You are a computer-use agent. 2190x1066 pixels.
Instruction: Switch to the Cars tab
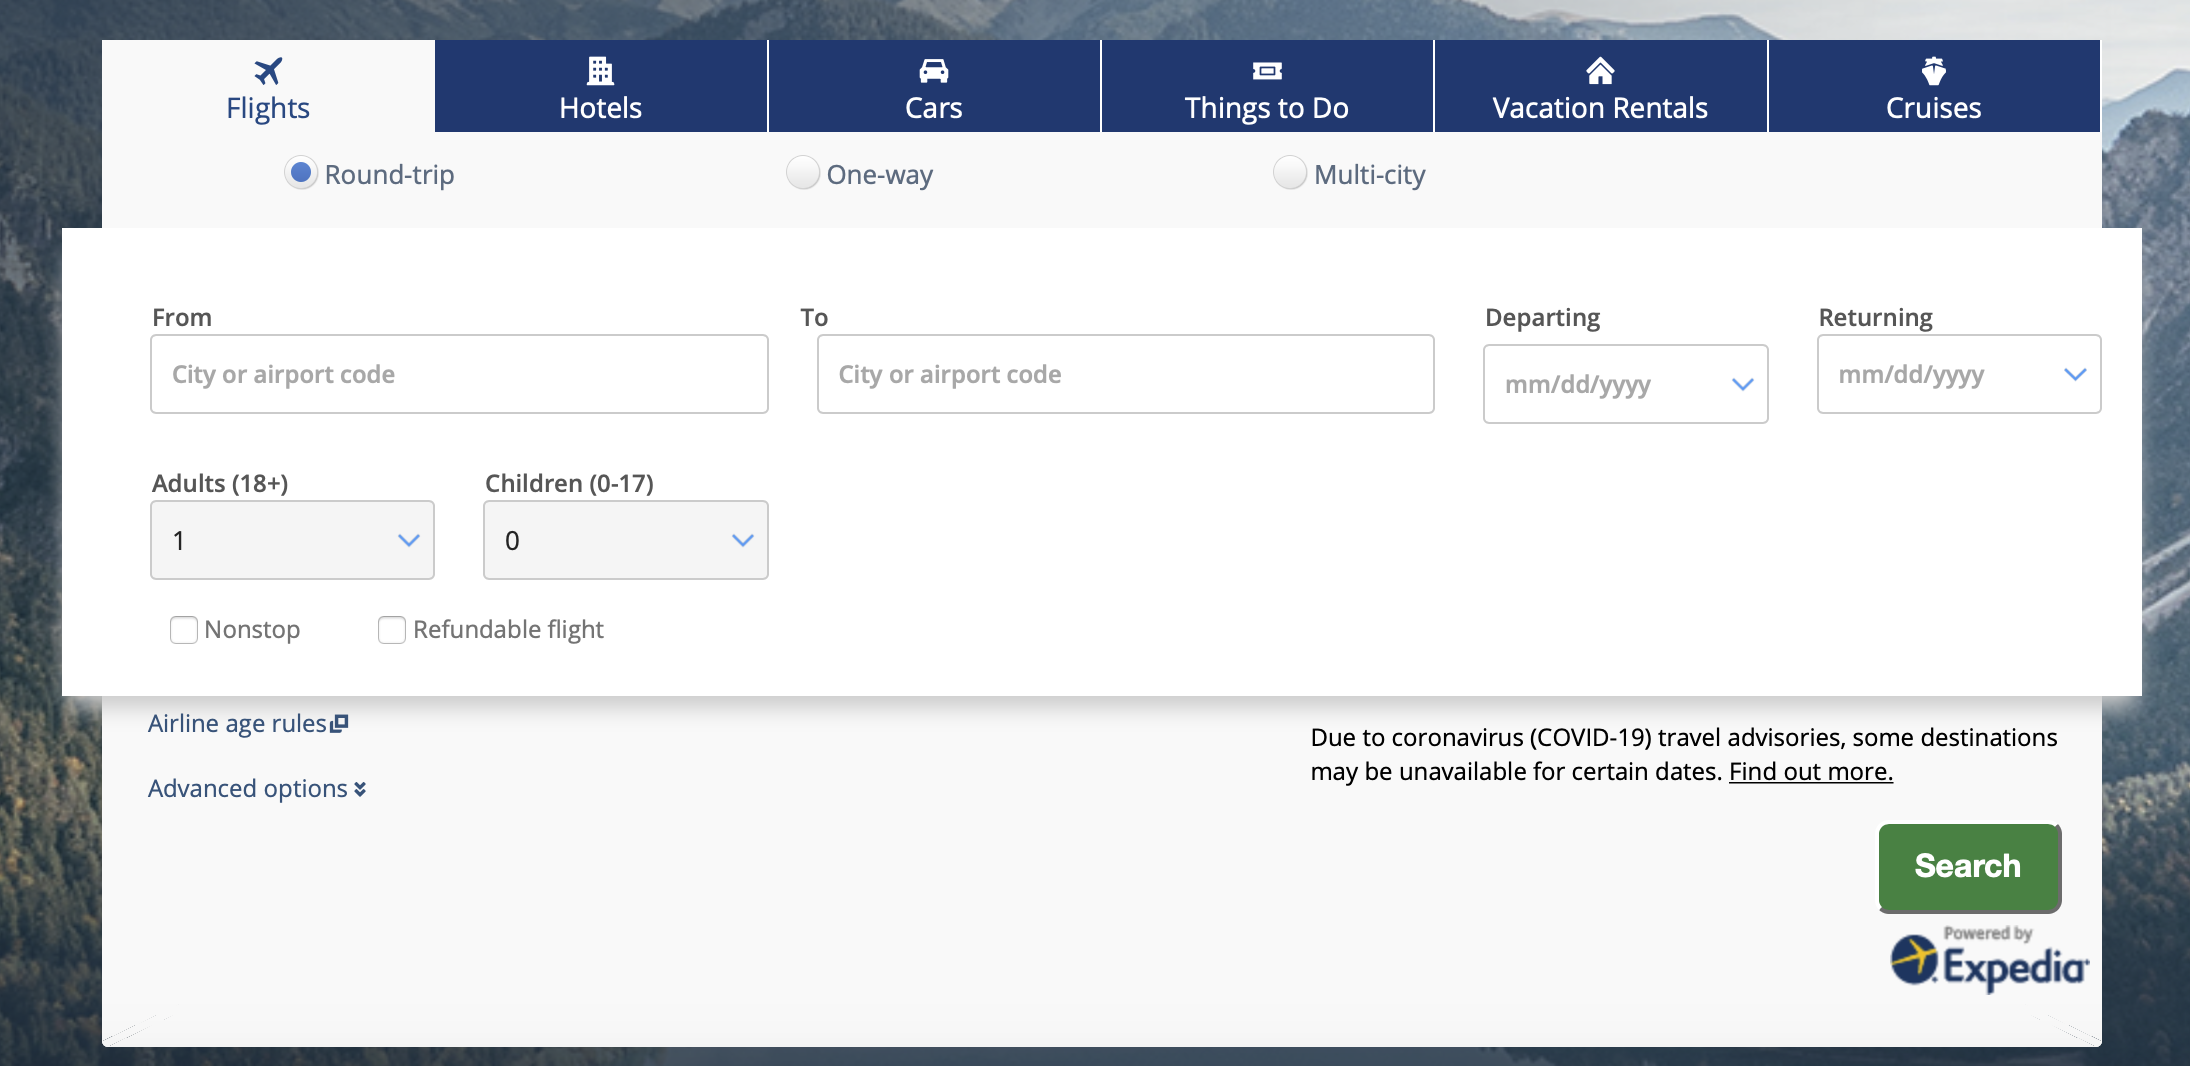(934, 86)
